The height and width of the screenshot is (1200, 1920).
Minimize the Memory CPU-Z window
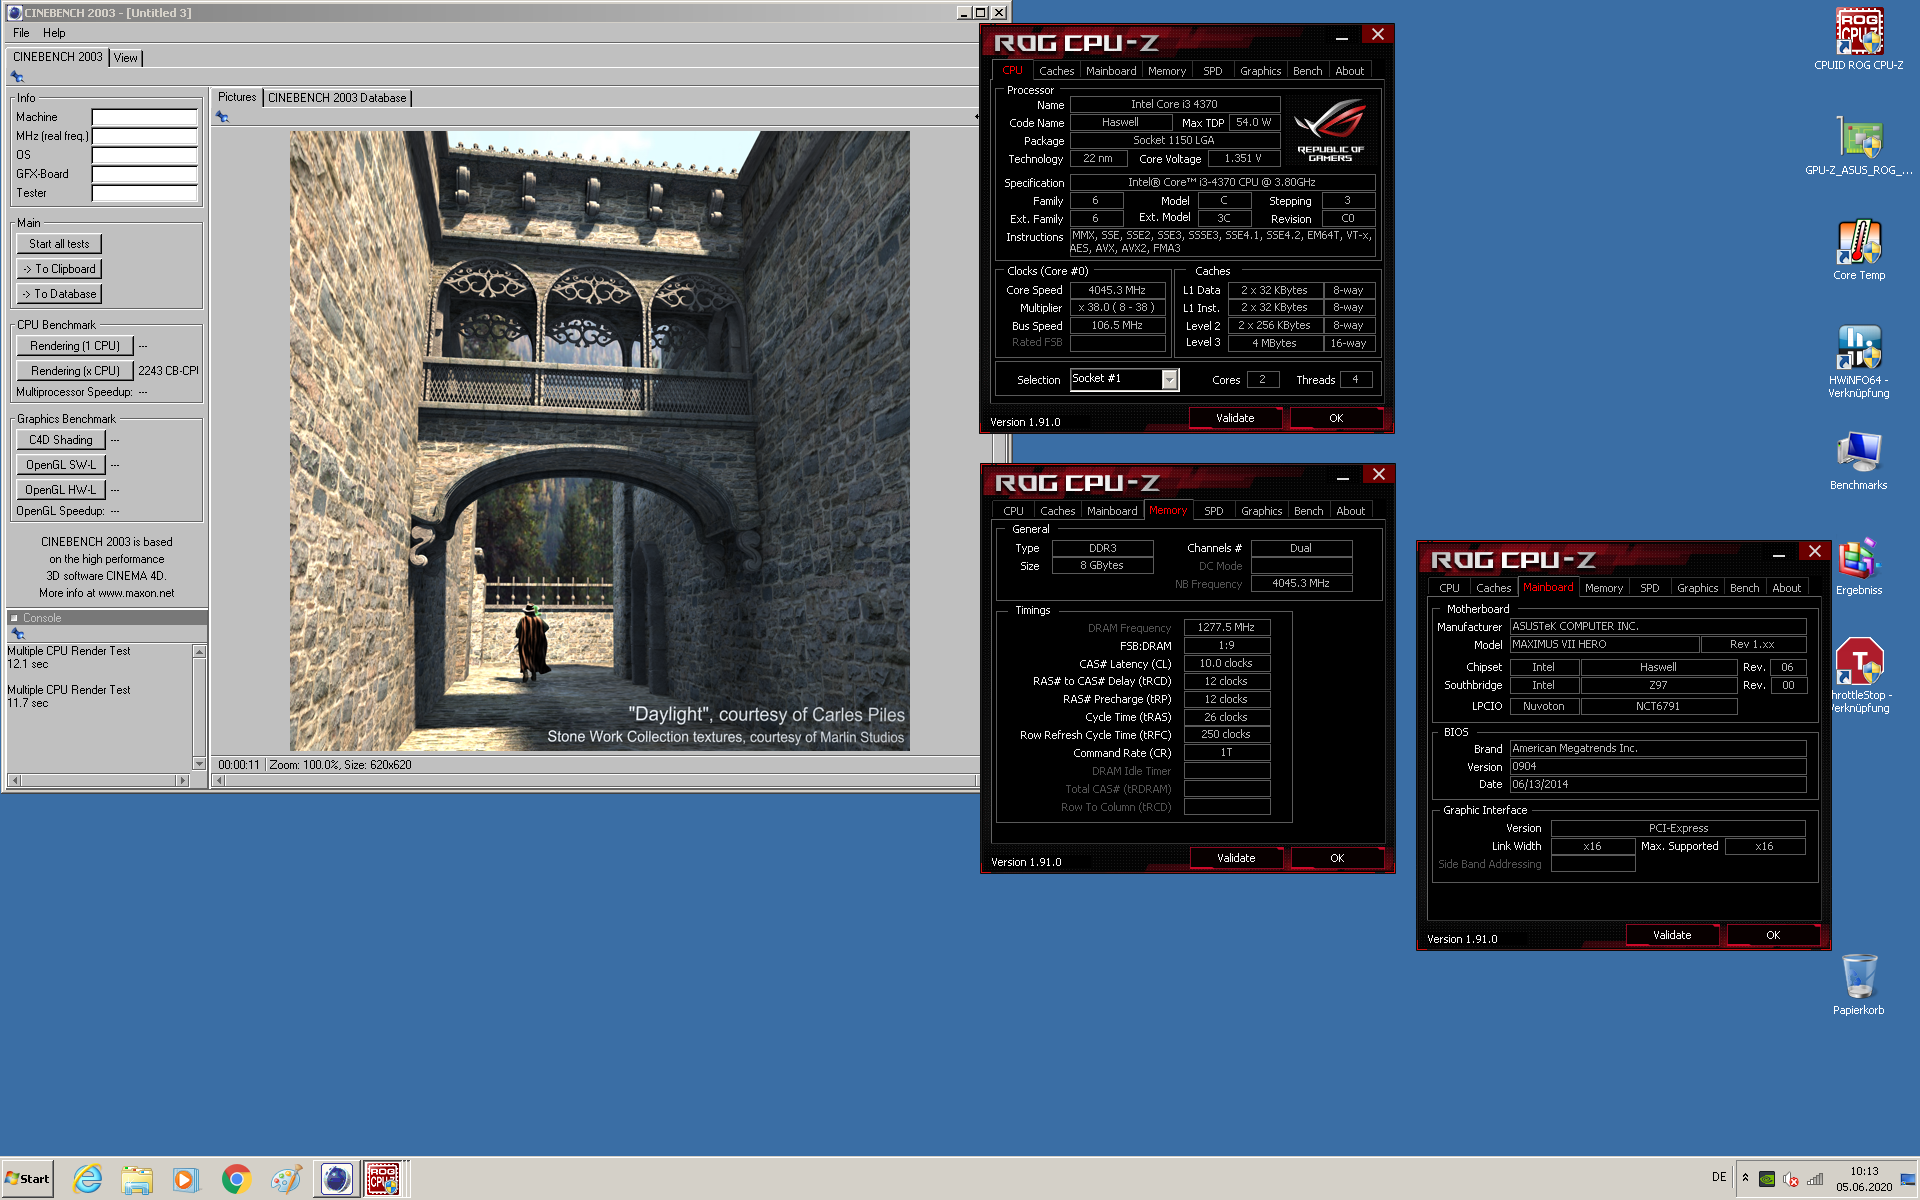click(1343, 475)
